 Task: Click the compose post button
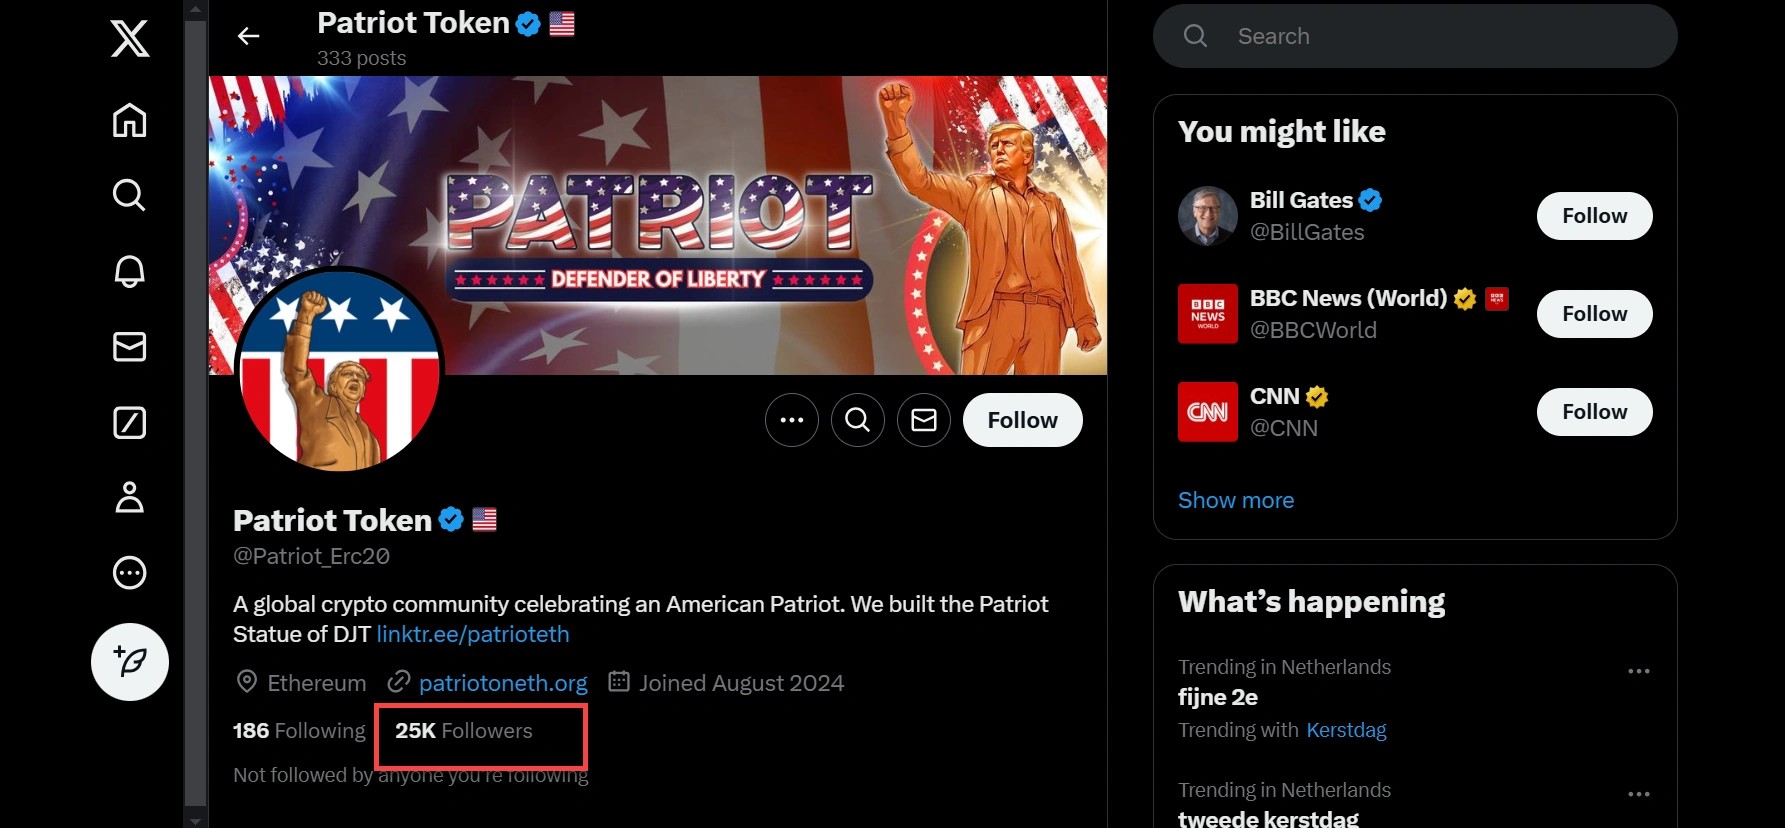point(130,661)
